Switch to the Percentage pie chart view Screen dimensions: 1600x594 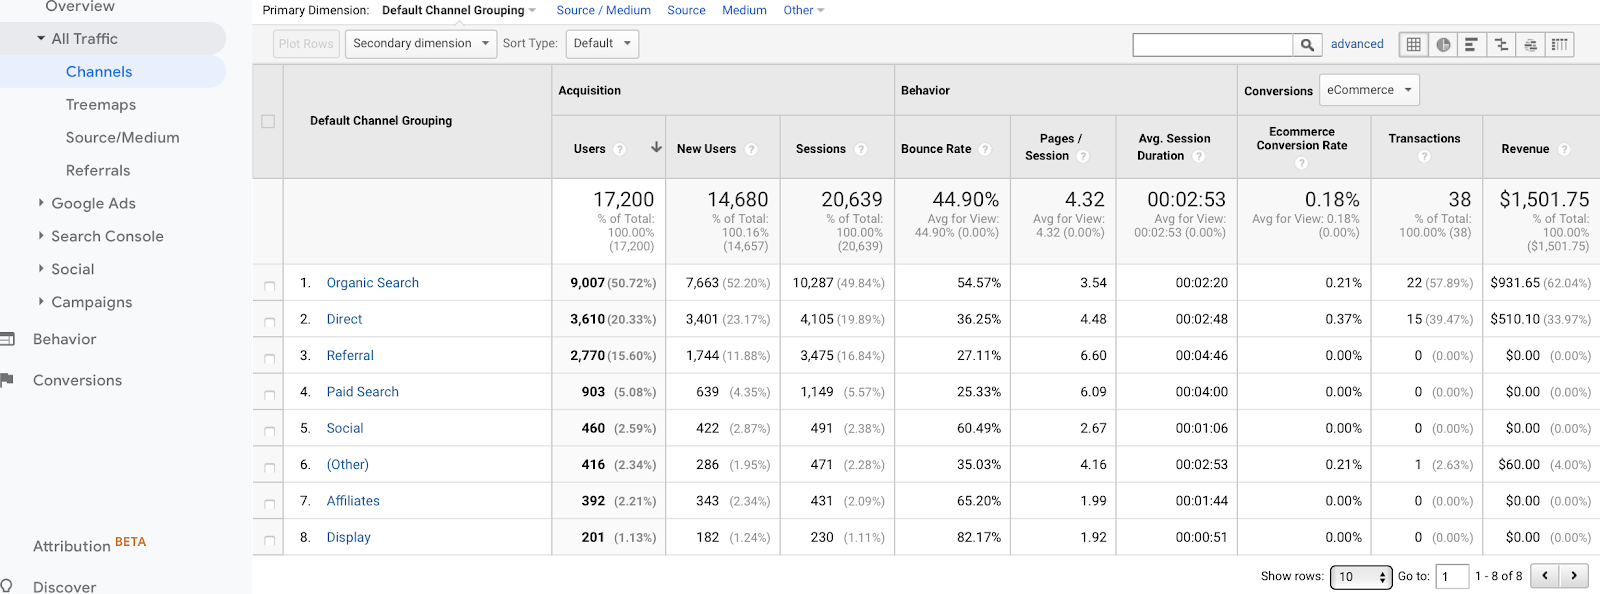coord(1443,44)
